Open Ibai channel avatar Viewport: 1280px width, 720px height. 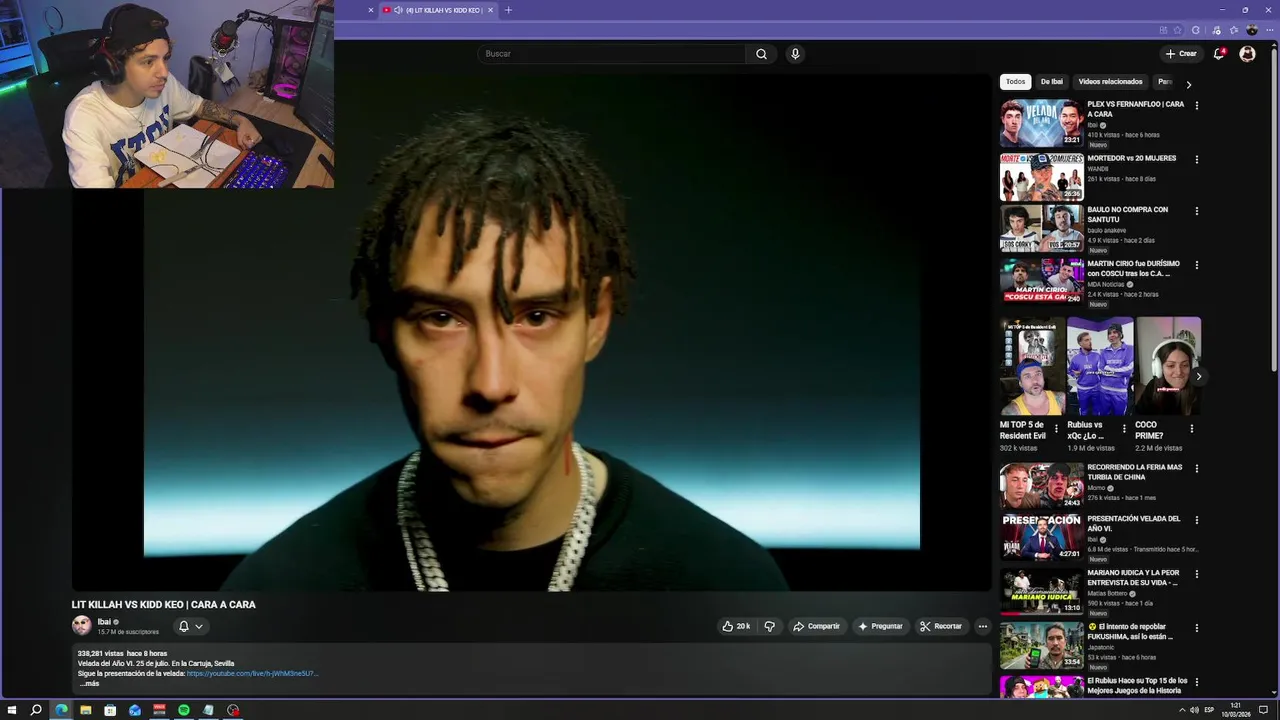coord(81,626)
